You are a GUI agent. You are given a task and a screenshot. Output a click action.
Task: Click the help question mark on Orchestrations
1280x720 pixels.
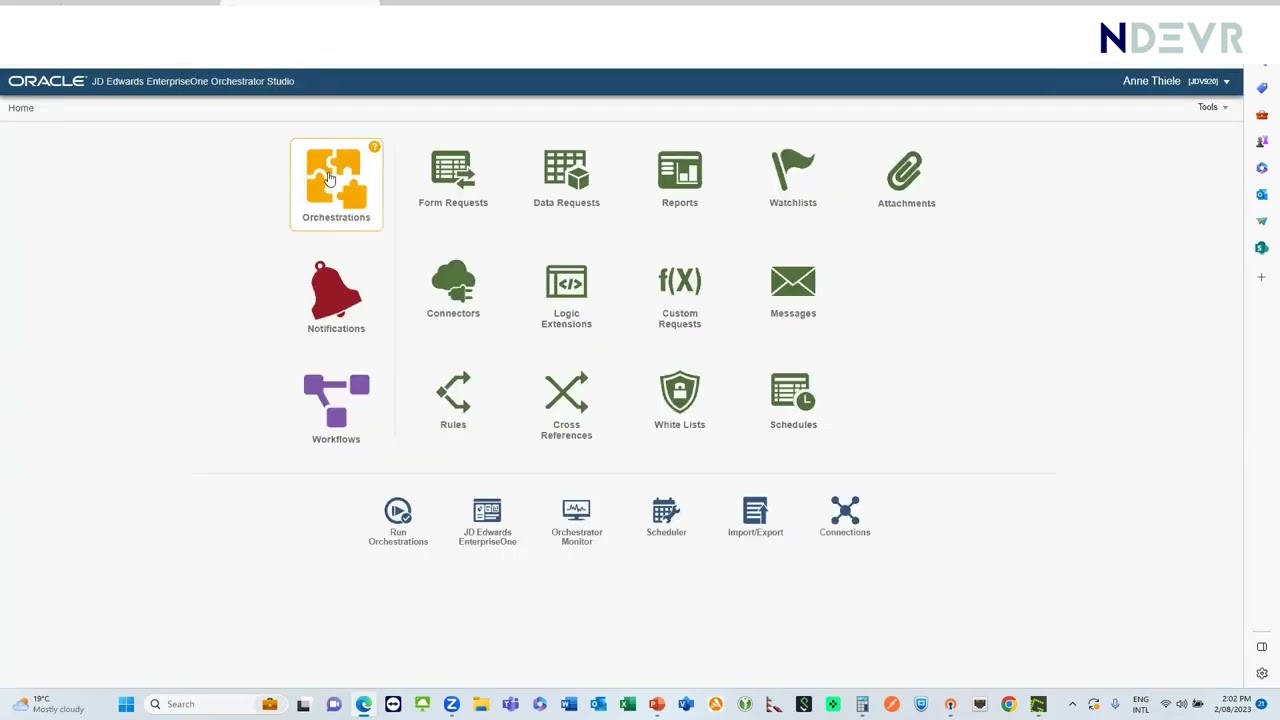[374, 147]
